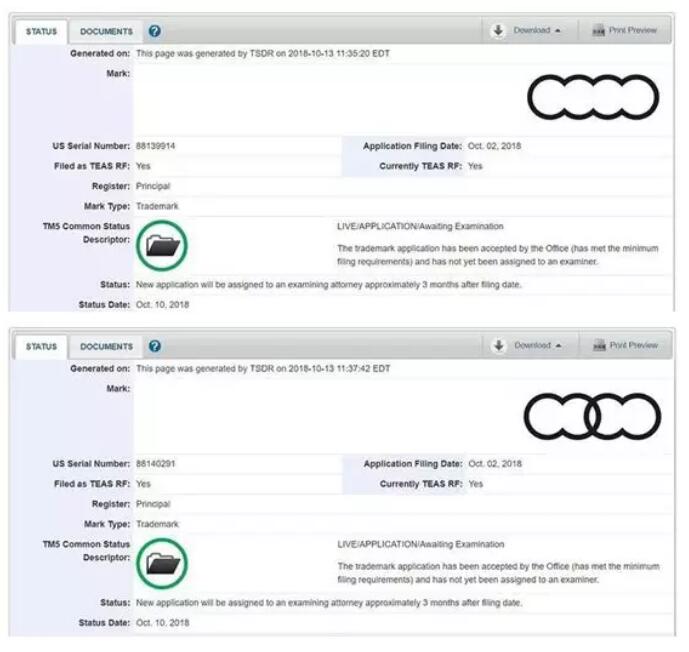Click Status Date 'Oct. 10, 2018' in bottom panel
The width and height of the screenshot is (689, 652).
(x=163, y=623)
